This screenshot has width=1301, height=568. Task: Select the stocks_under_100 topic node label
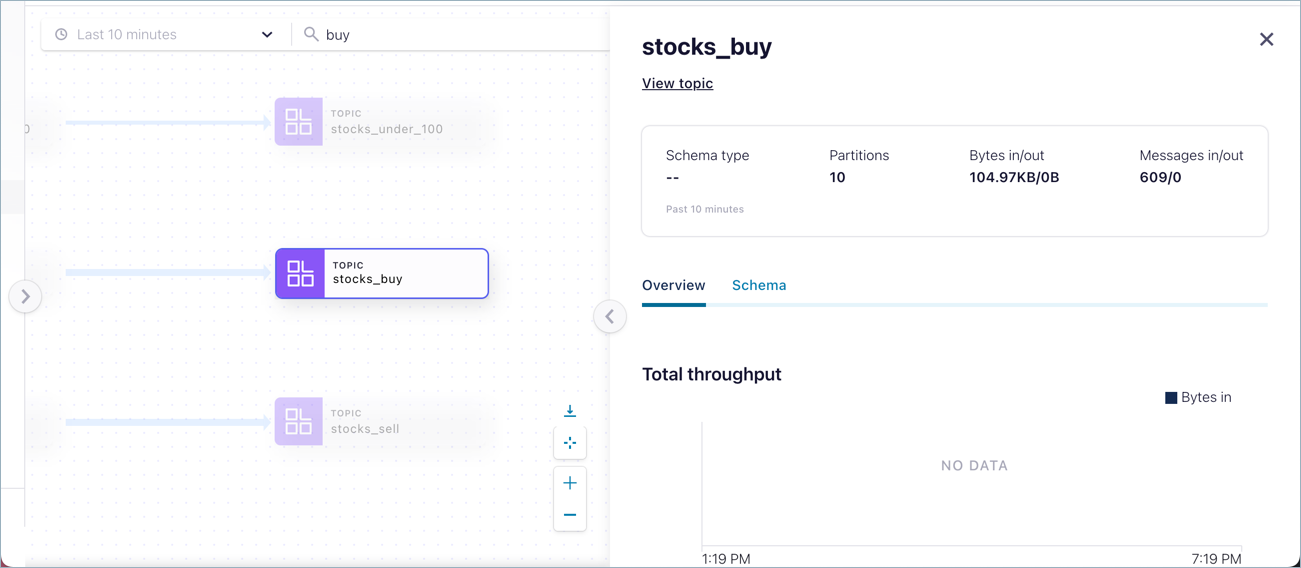(x=386, y=129)
